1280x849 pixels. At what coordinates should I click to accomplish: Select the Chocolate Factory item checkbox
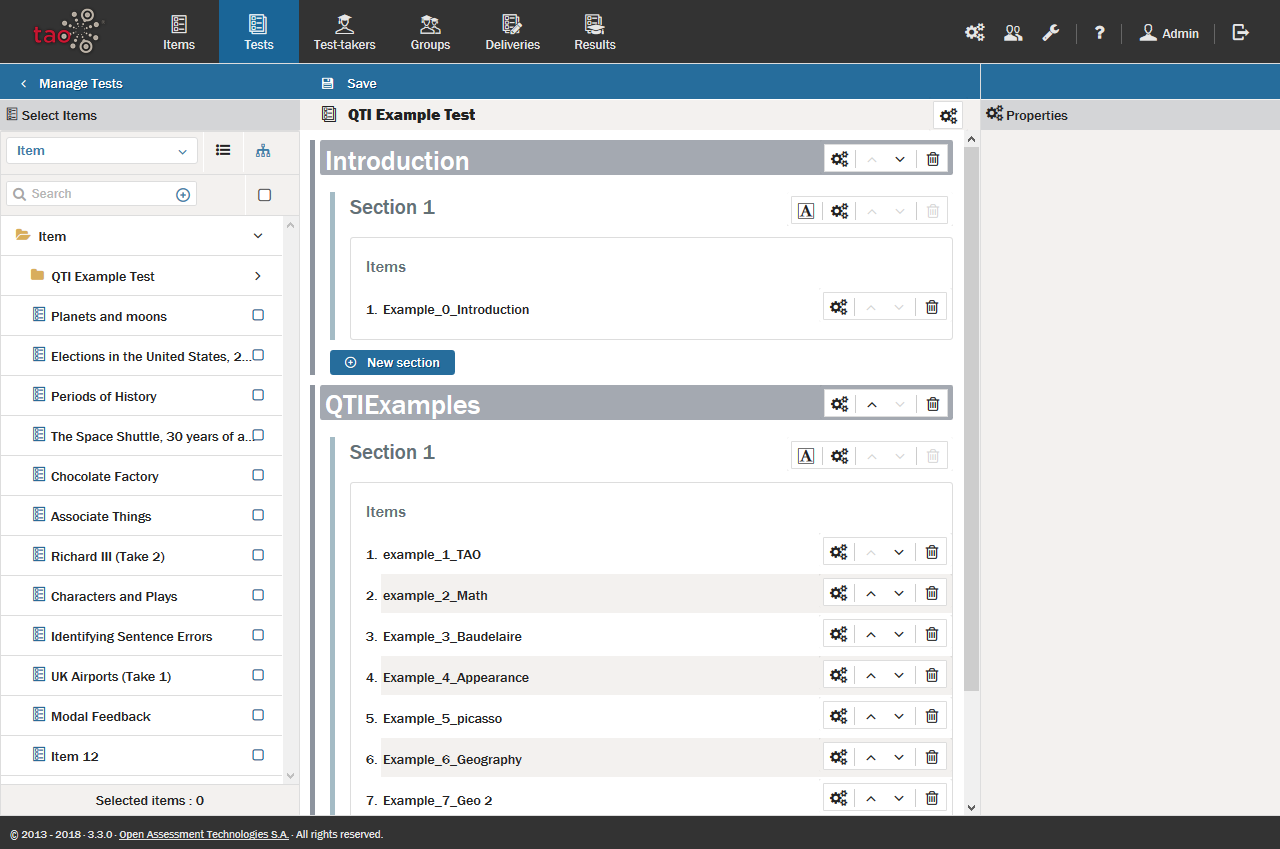[258, 475]
